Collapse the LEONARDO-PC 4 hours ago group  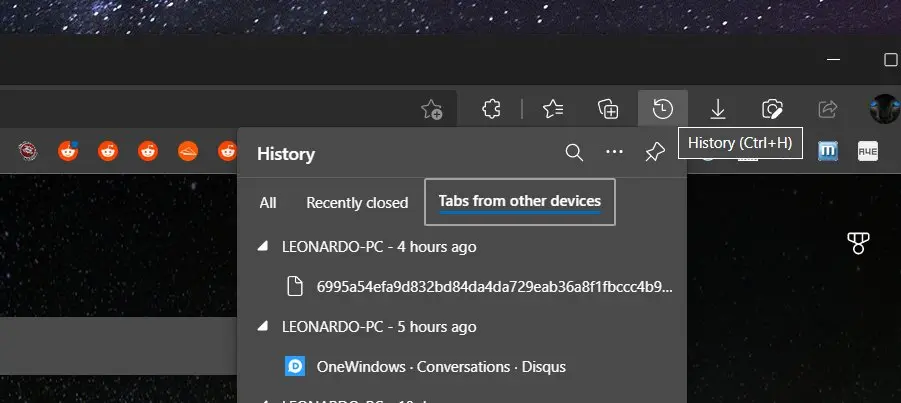263,246
